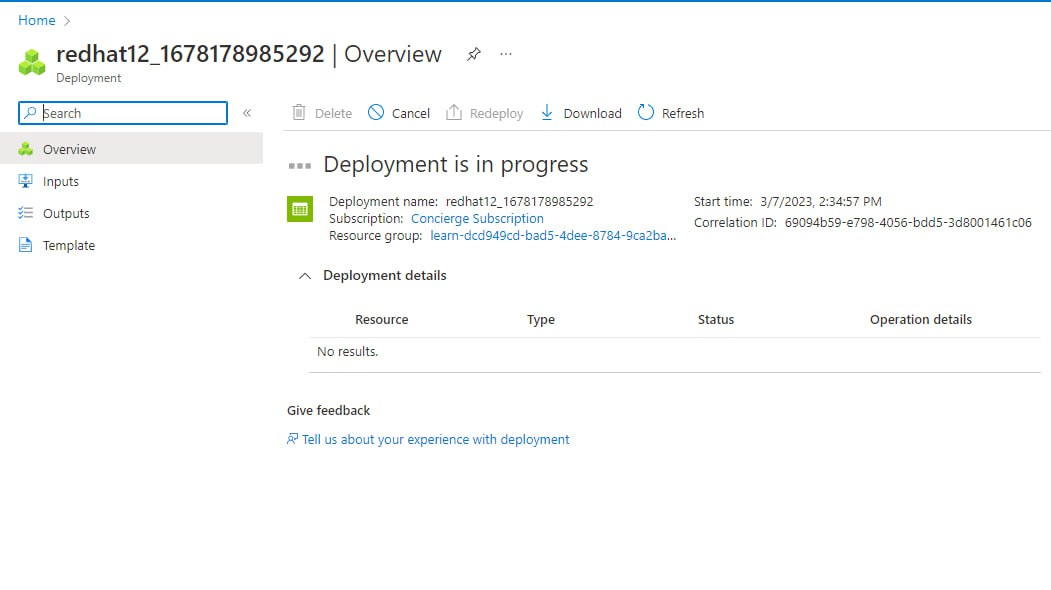Viewport: 1051px width, 590px height.
Task: Open the learn-dcd949cd resource group link
Action: (x=553, y=235)
